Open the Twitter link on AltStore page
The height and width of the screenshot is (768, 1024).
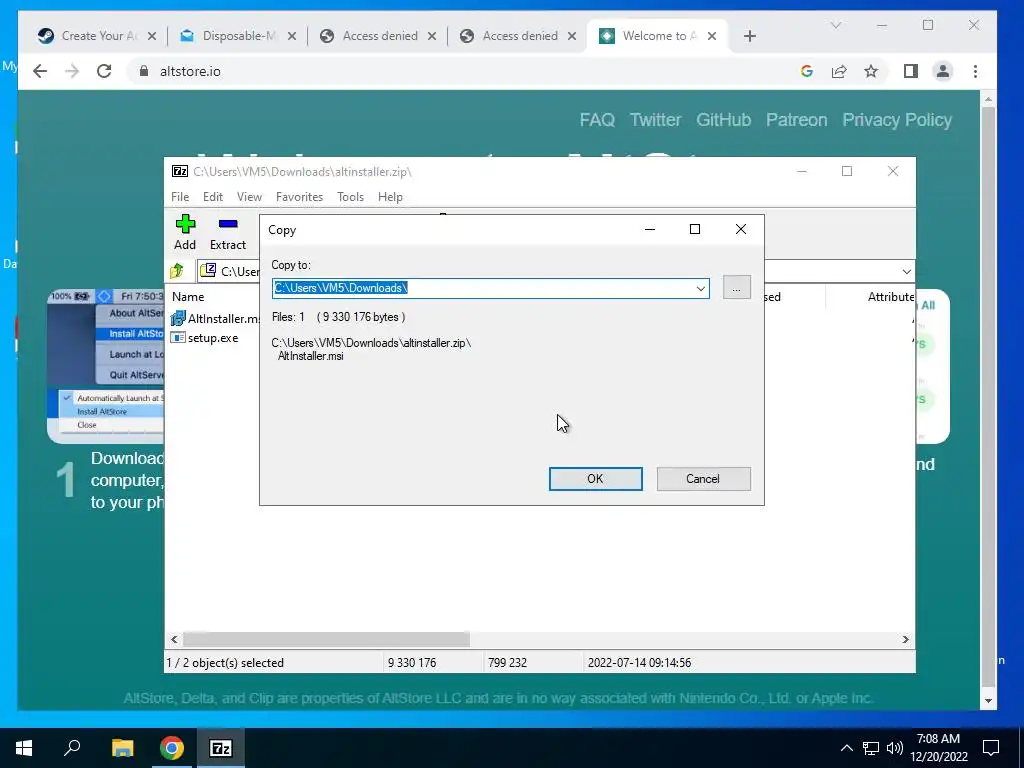[x=655, y=120]
